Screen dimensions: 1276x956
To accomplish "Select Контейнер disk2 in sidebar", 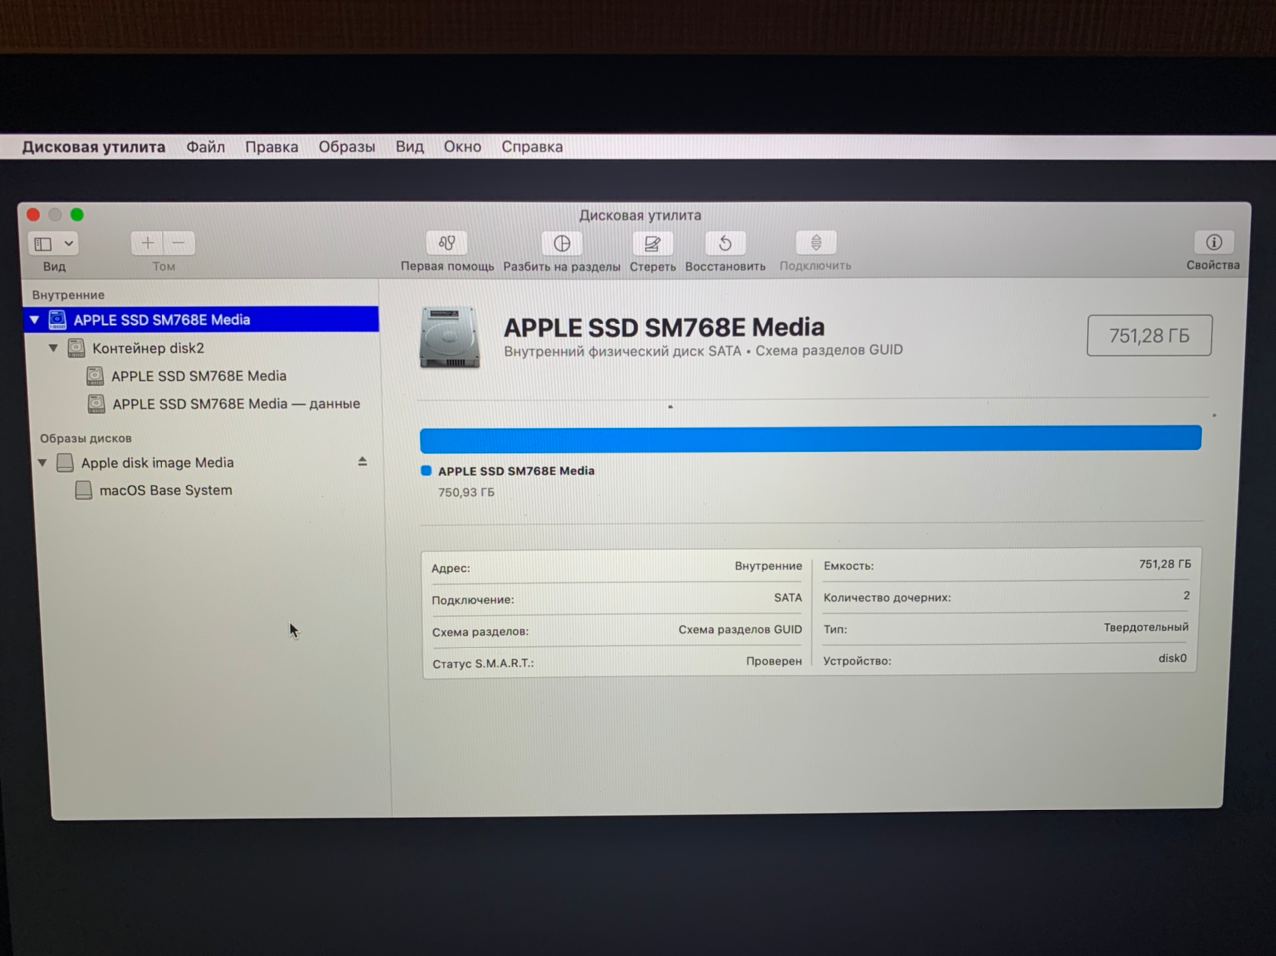I will (x=148, y=348).
